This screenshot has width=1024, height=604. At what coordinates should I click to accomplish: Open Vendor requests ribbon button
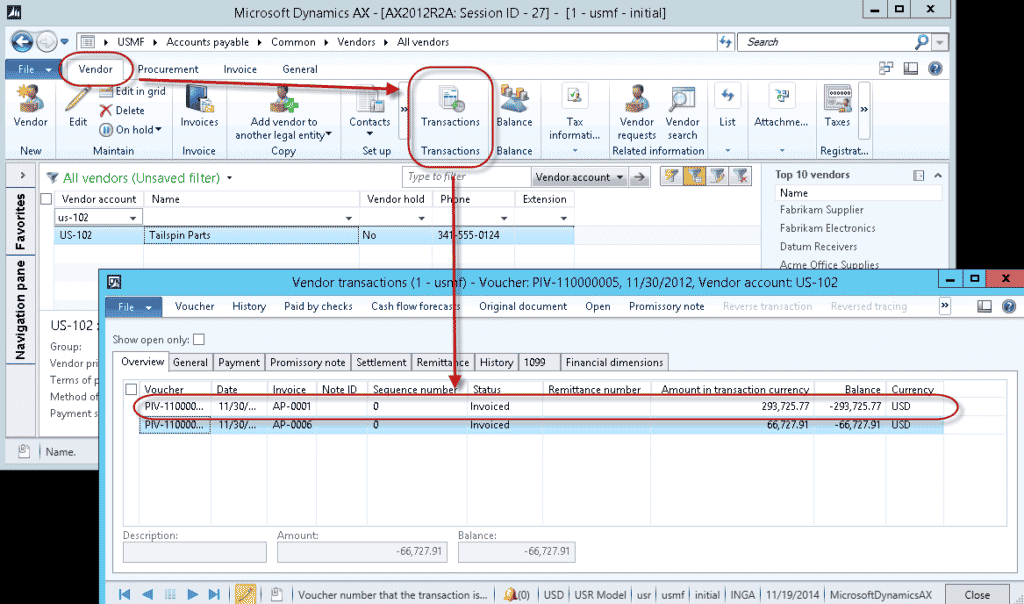coord(637,112)
